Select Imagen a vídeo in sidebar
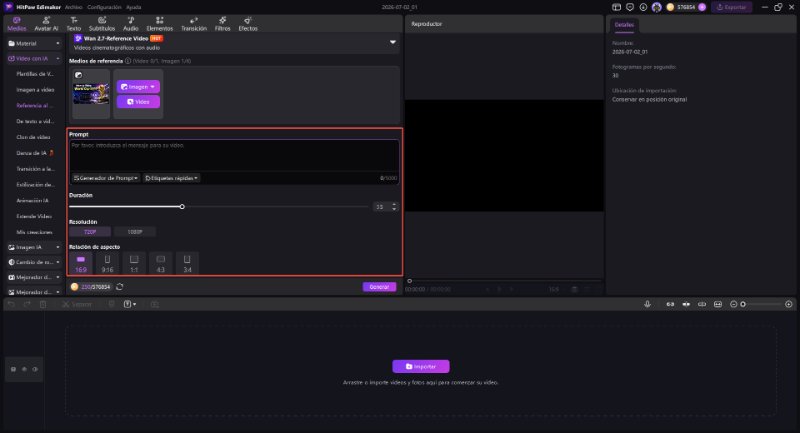 point(35,90)
